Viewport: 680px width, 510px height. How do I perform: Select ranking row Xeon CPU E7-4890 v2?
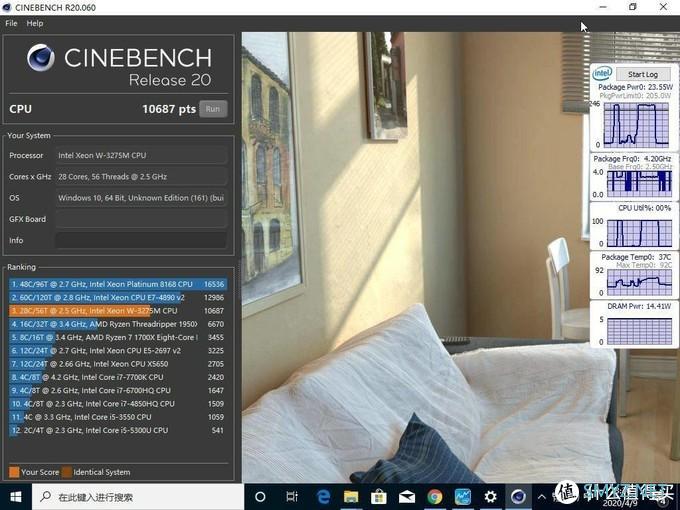118,298
